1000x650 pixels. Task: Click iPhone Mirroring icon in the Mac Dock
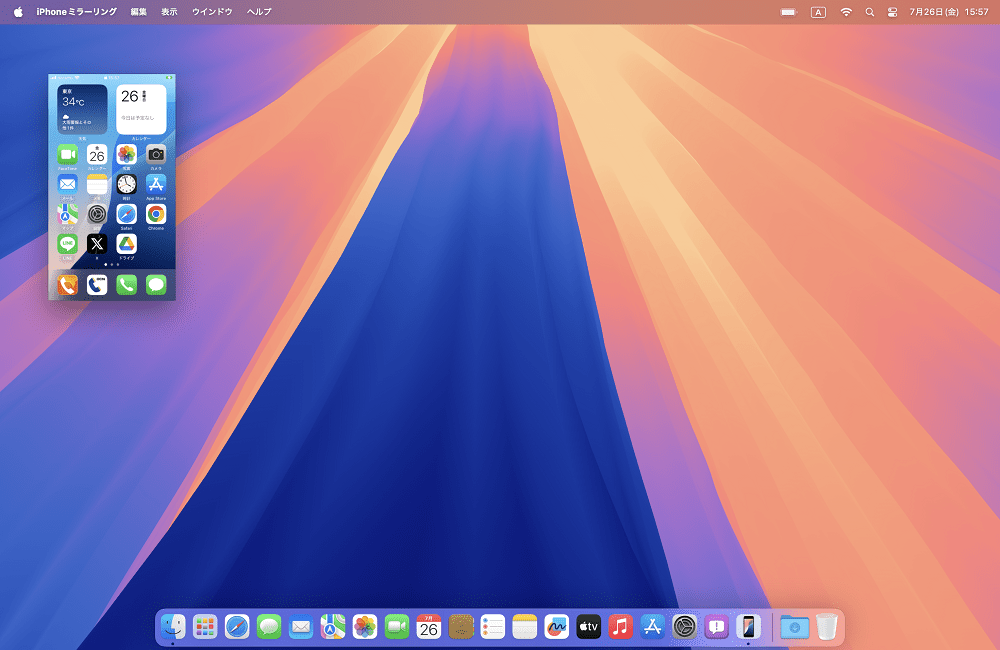tap(748, 627)
